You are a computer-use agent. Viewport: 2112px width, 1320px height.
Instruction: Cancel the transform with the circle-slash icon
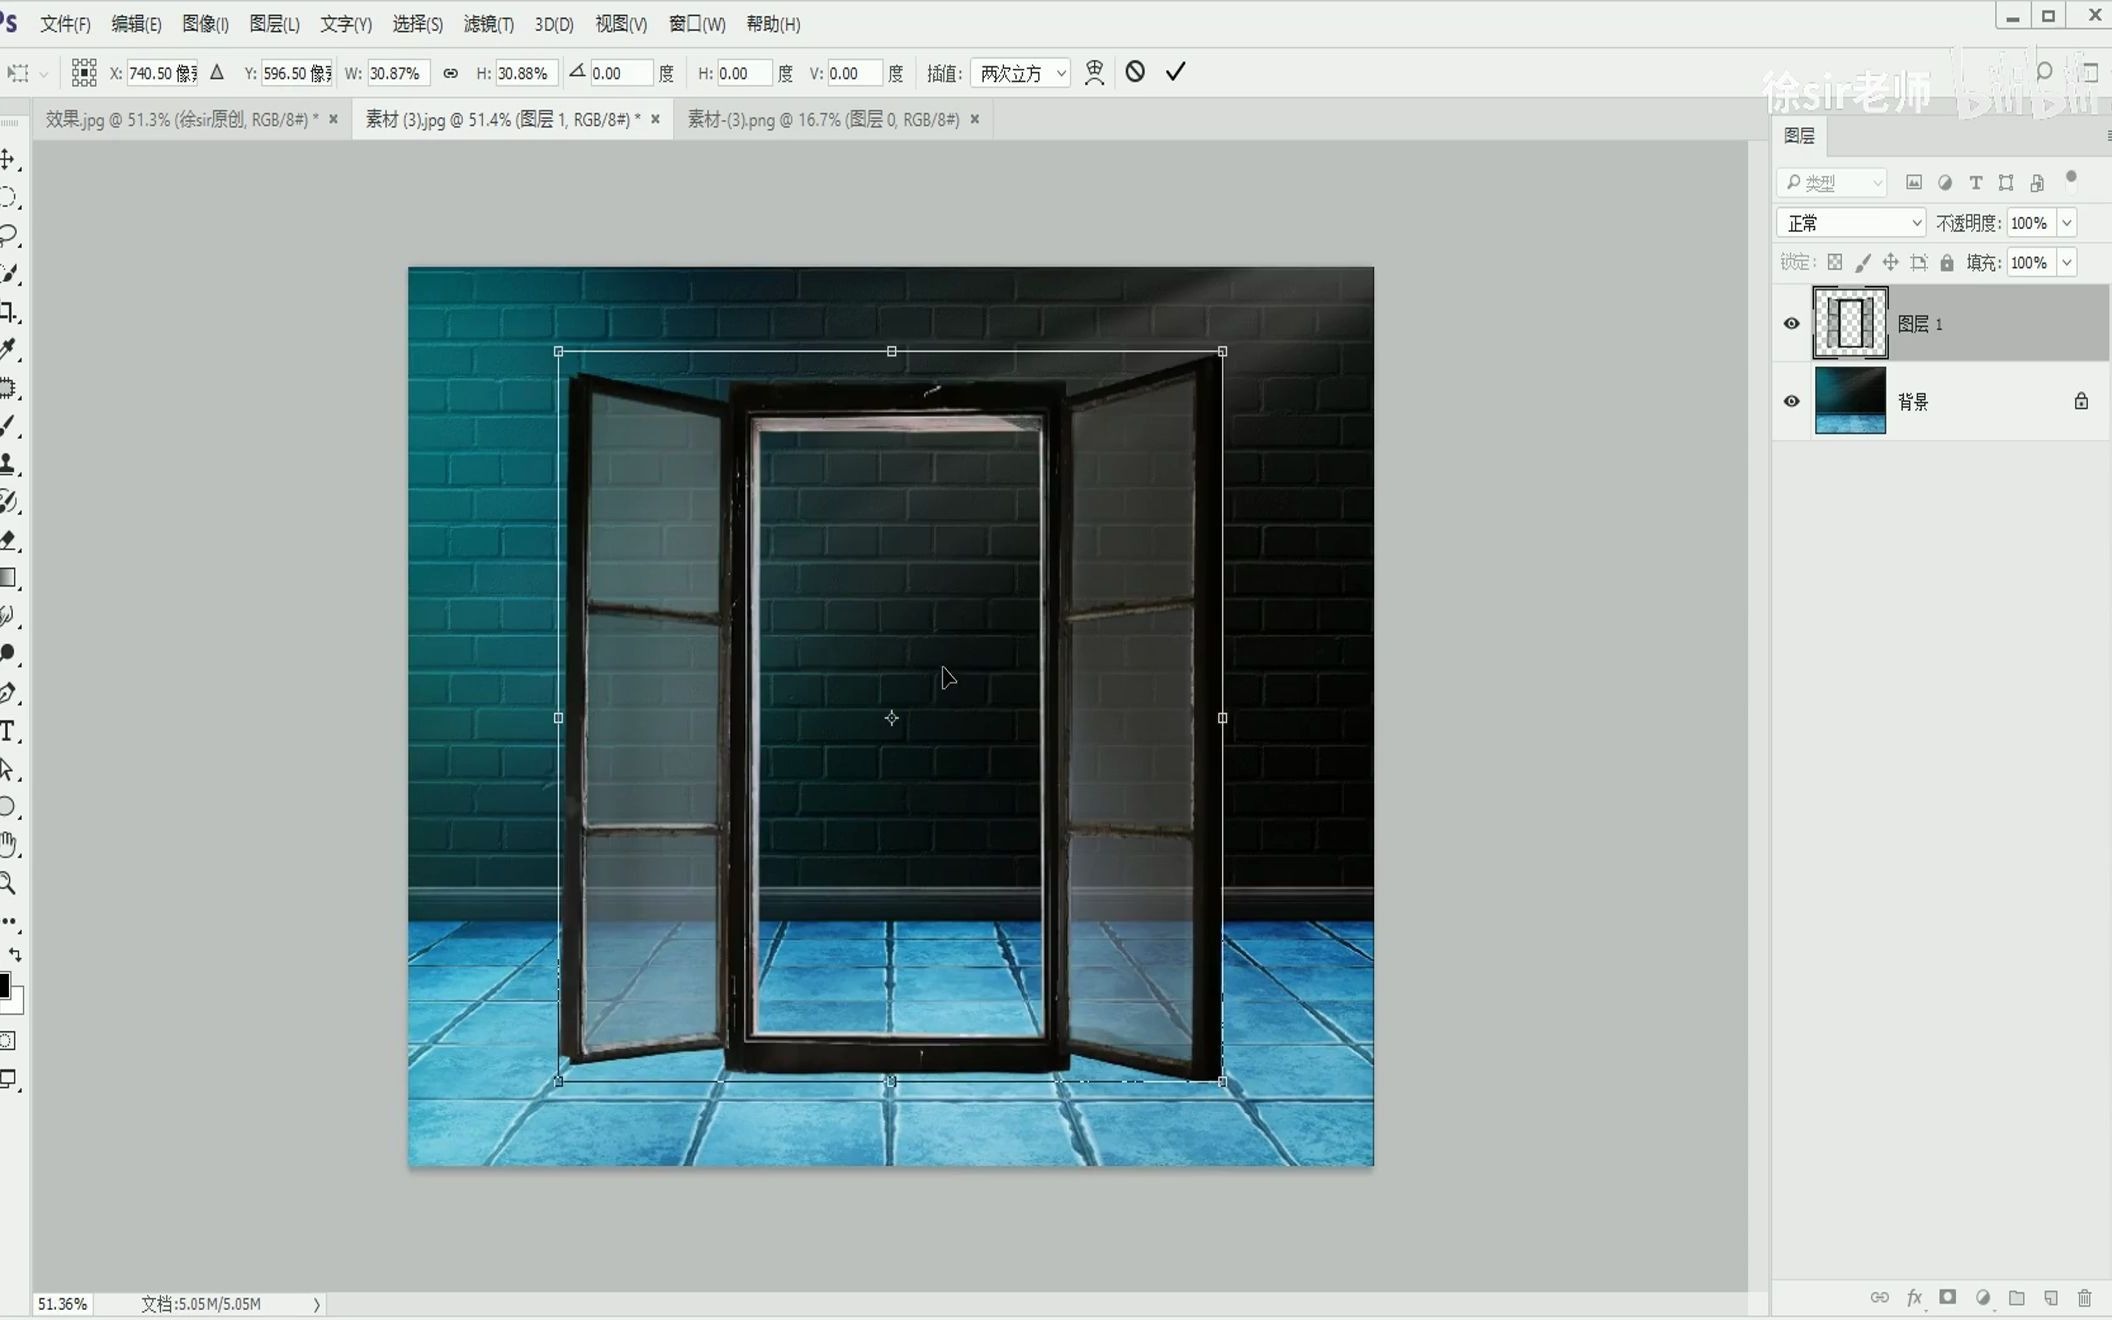pyautogui.click(x=1134, y=72)
